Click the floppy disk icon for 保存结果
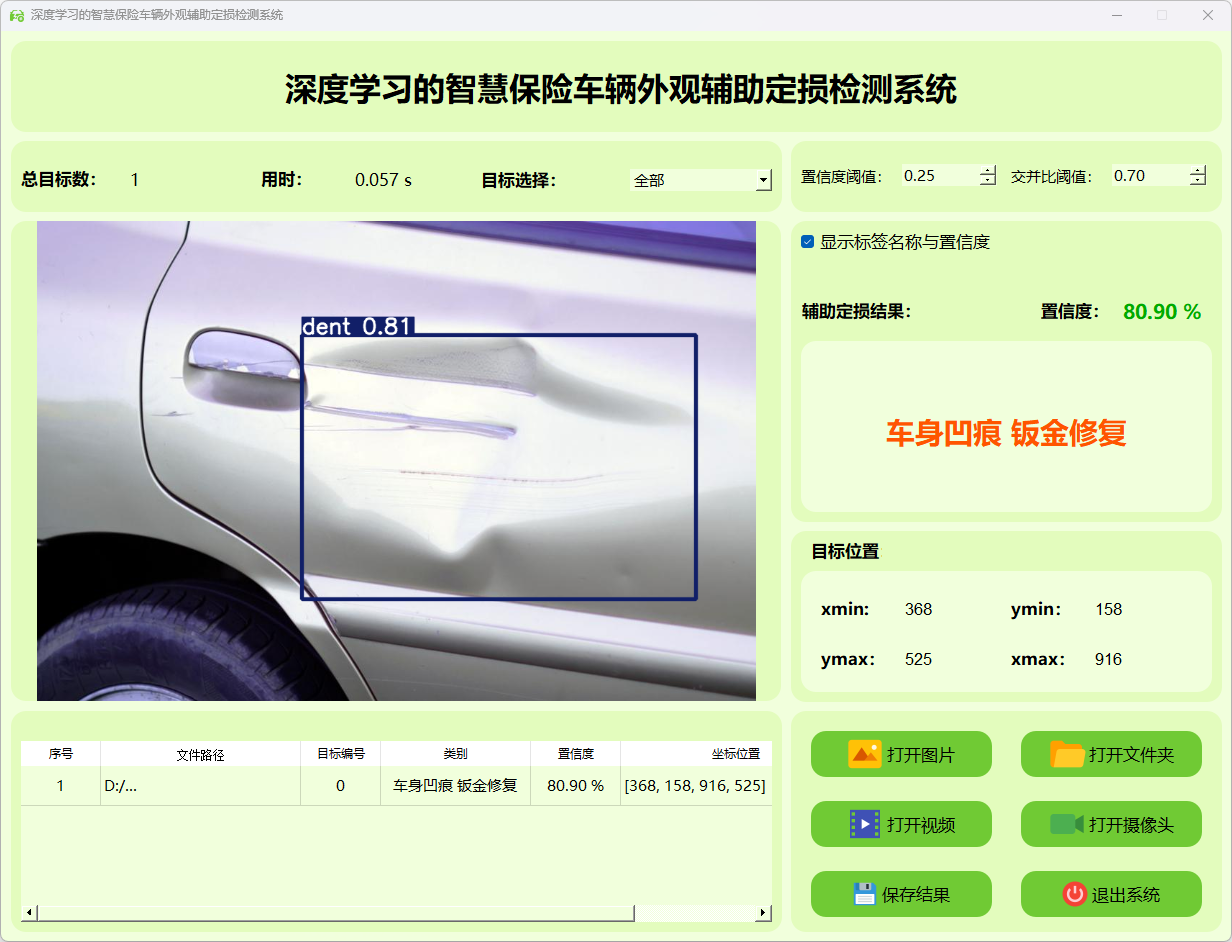 click(x=864, y=894)
